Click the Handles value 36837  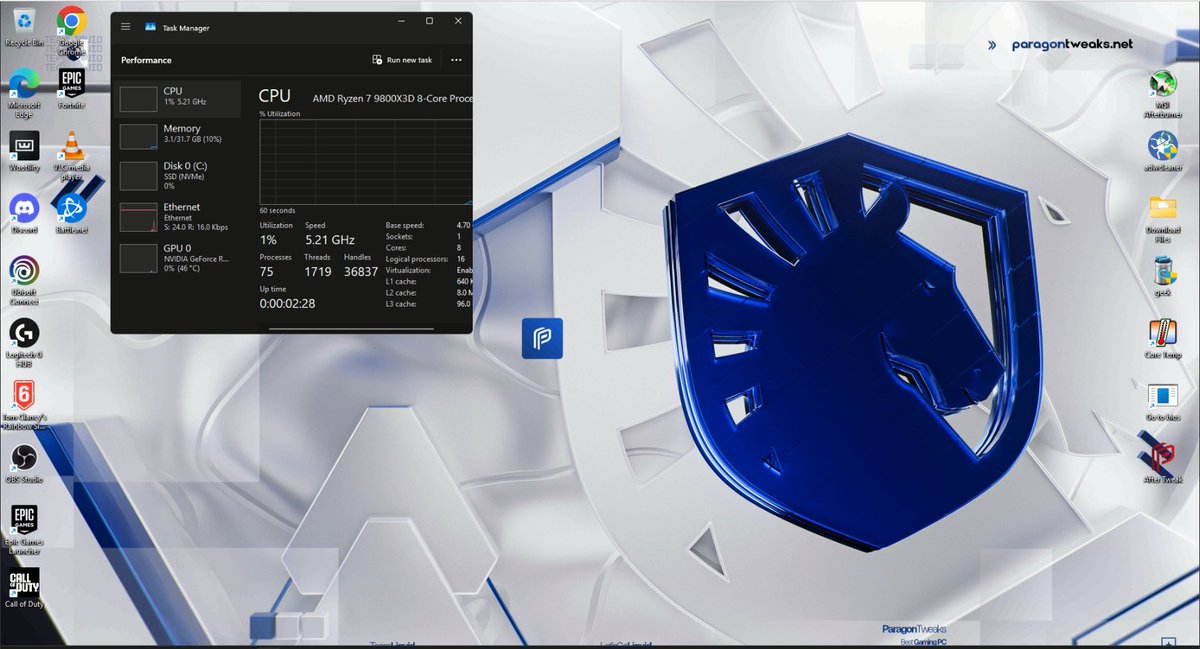pos(361,271)
